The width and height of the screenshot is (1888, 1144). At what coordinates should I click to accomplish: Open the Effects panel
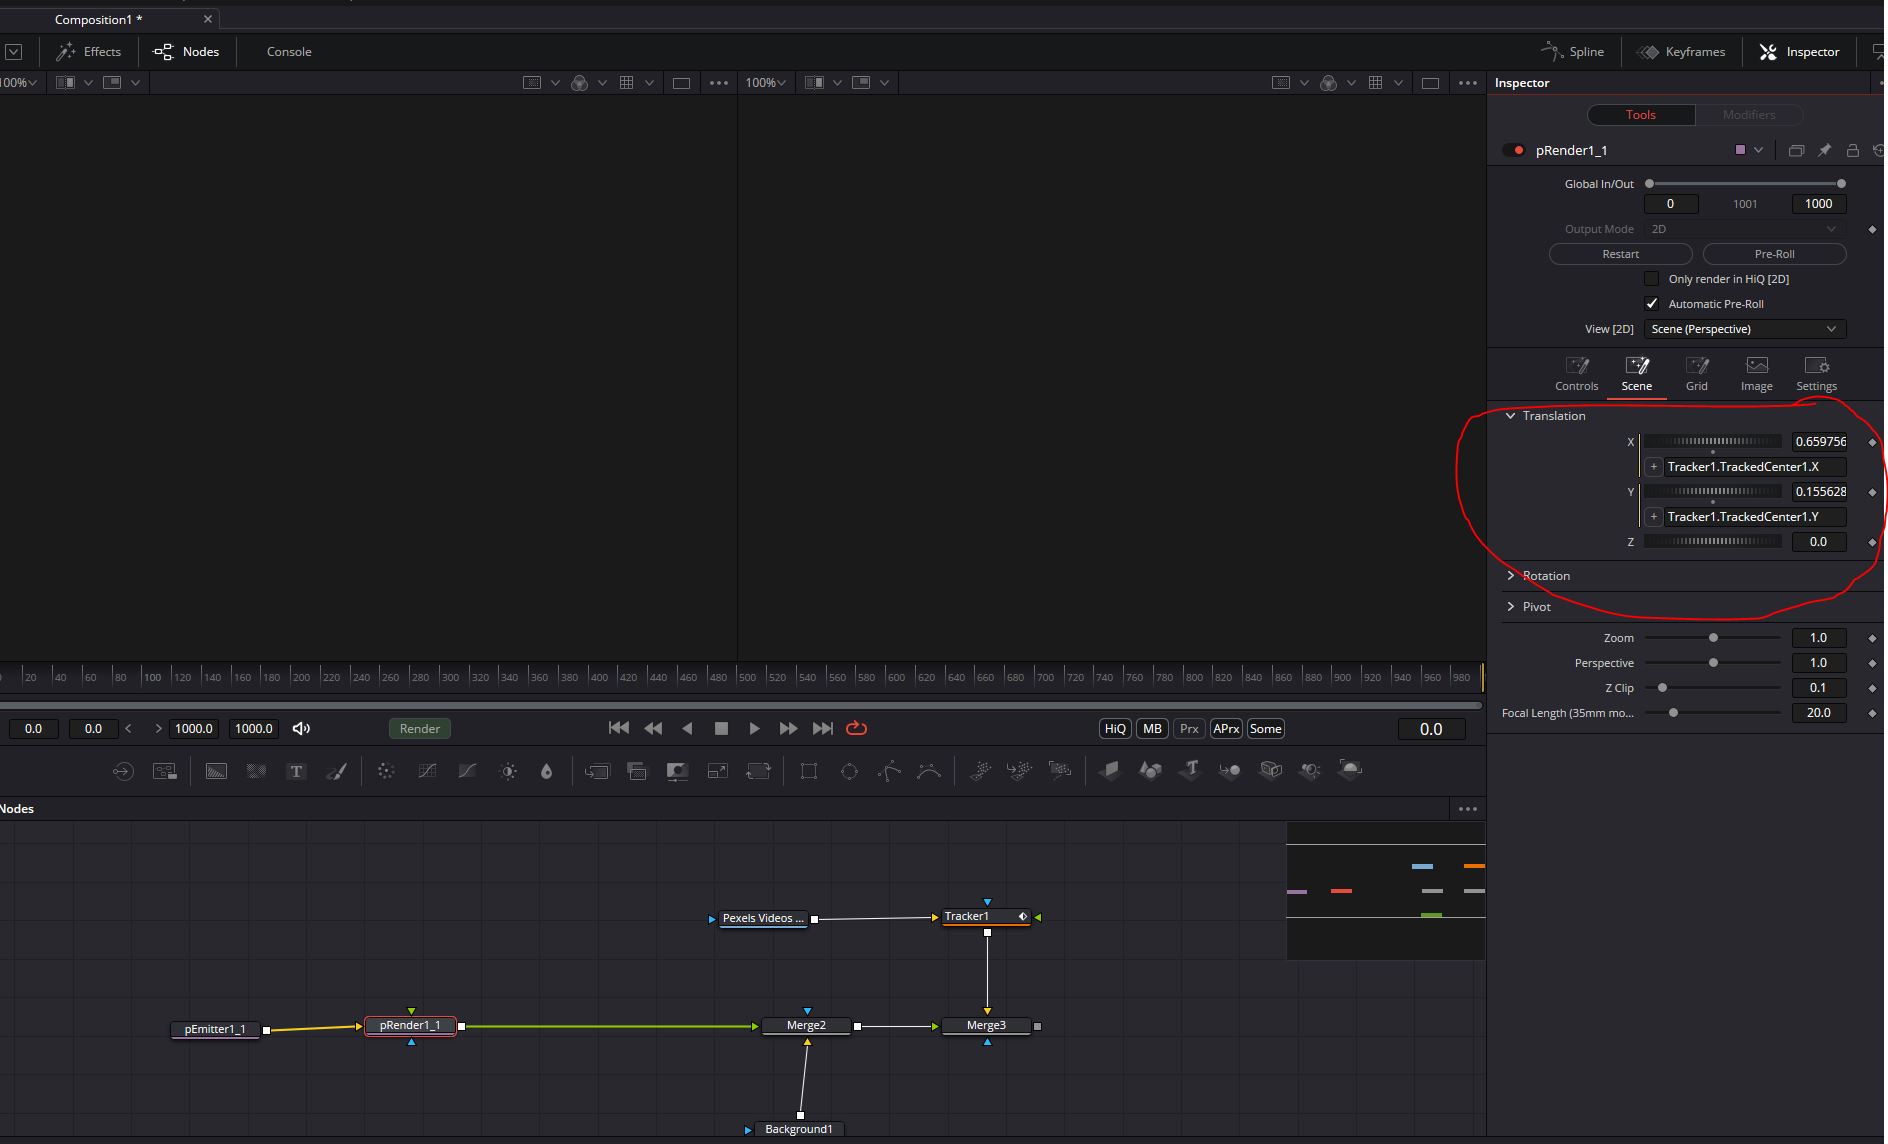pyautogui.click(x=89, y=52)
